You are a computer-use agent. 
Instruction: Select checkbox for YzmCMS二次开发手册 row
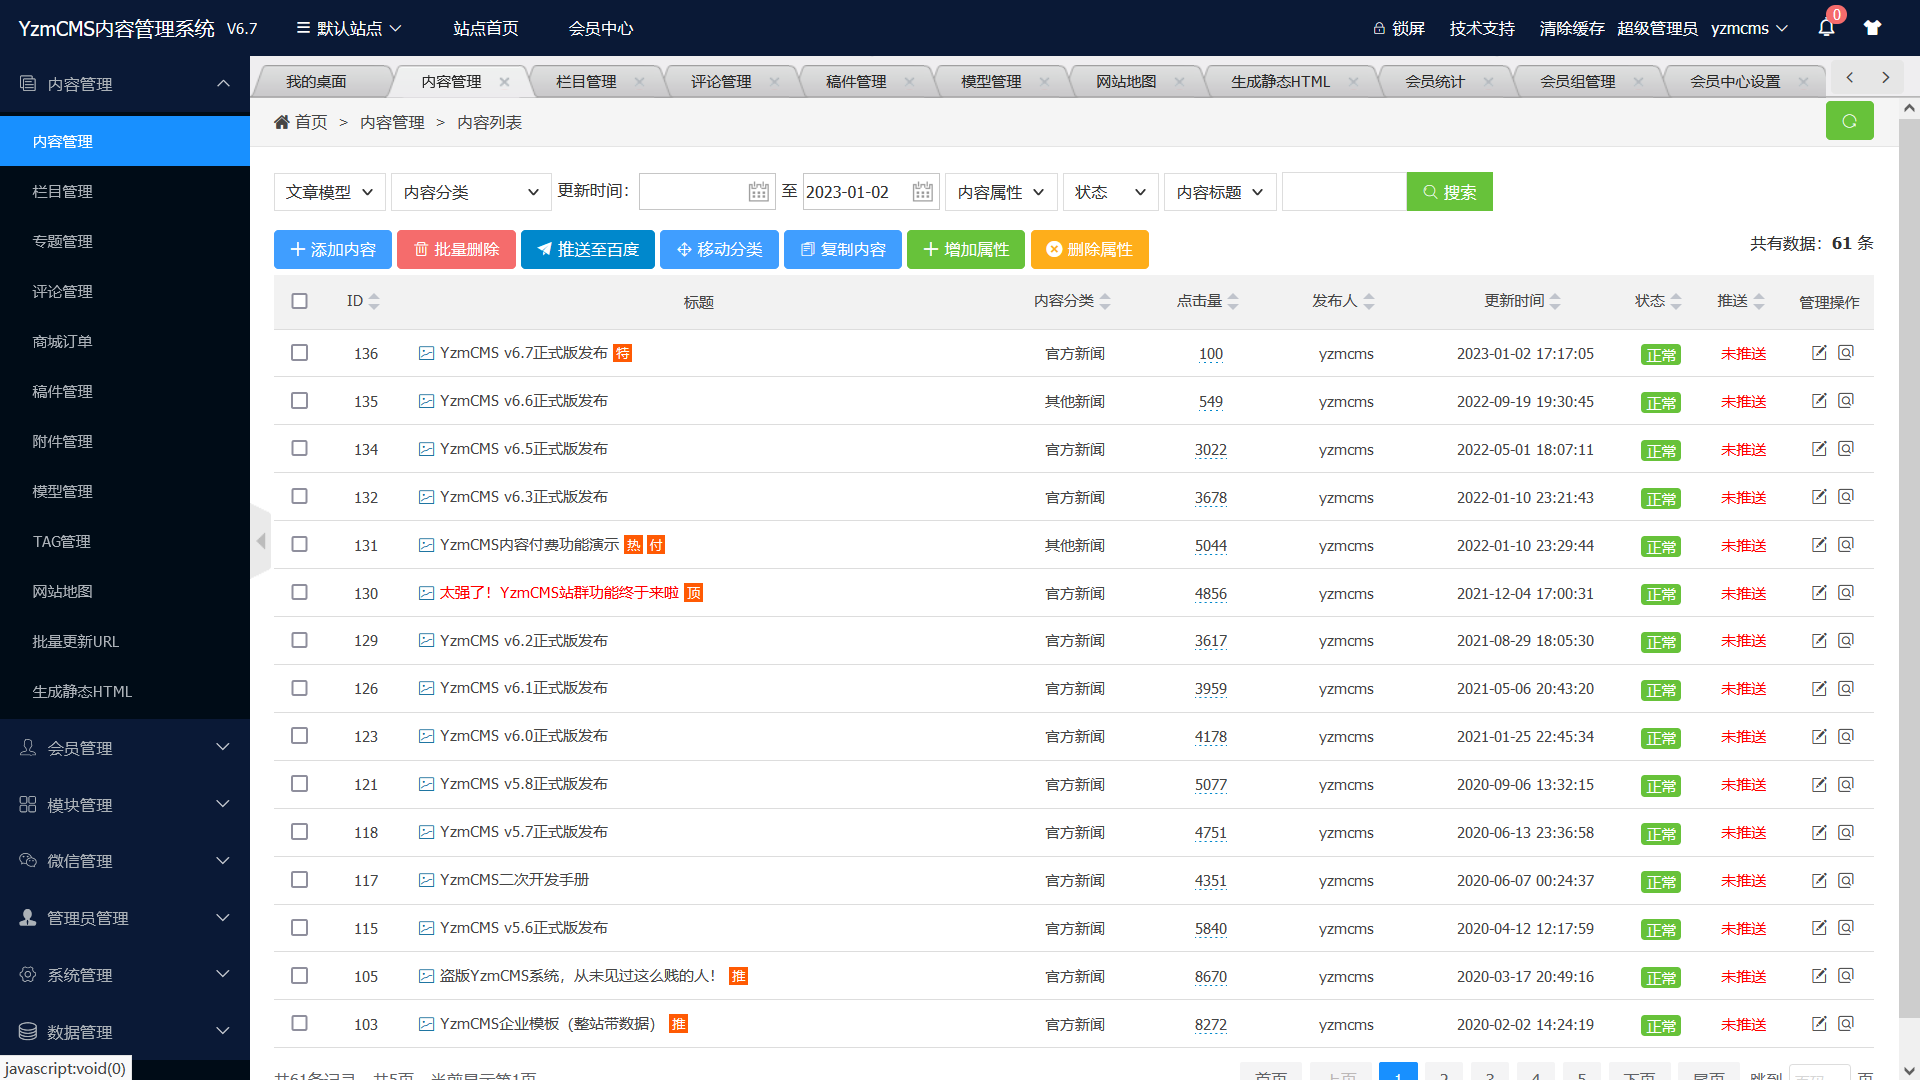[299, 880]
